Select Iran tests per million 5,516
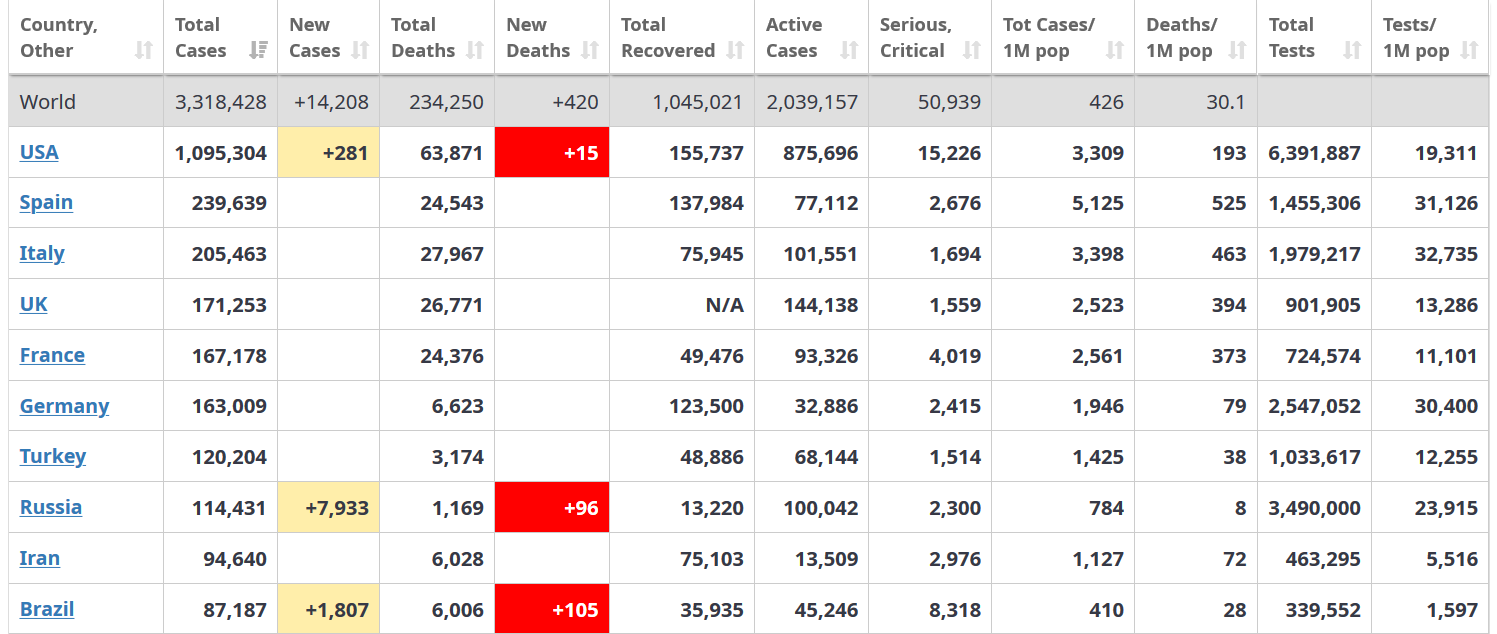Viewport: 1497px width, 634px height. click(1452, 559)
